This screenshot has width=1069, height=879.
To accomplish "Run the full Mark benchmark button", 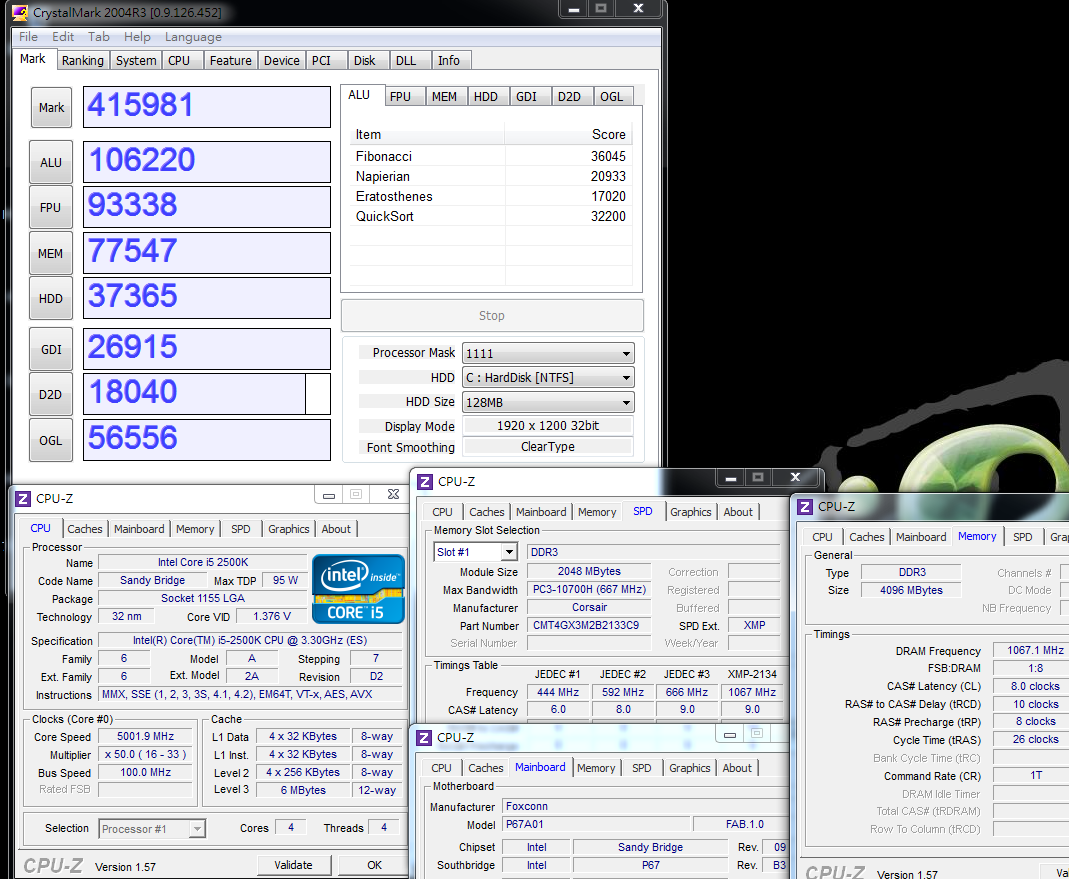I will [x=51, y=108].
